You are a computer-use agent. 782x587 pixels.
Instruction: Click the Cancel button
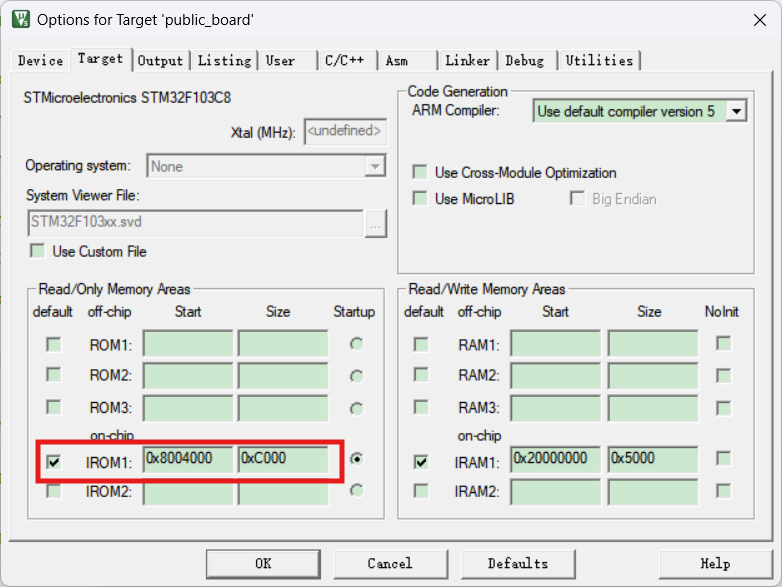pos(391,564)
